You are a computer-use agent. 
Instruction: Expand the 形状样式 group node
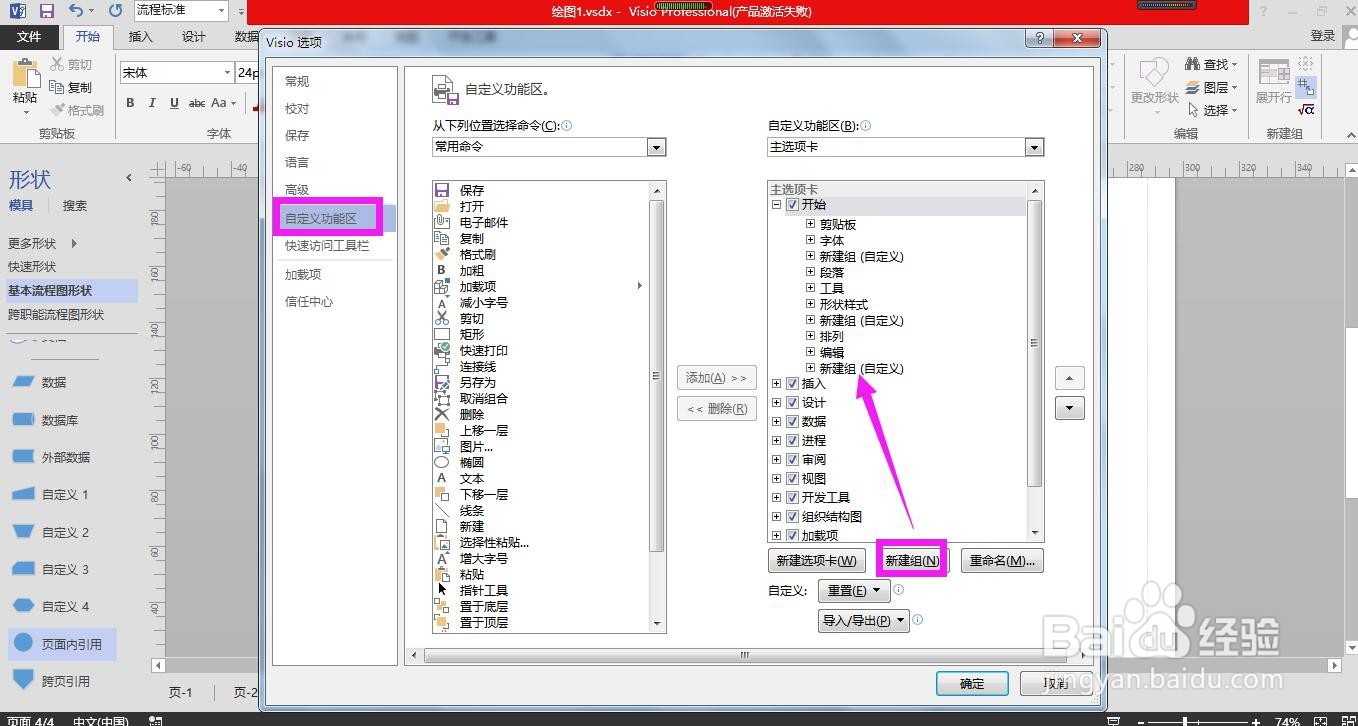click(x=811, y=304)
